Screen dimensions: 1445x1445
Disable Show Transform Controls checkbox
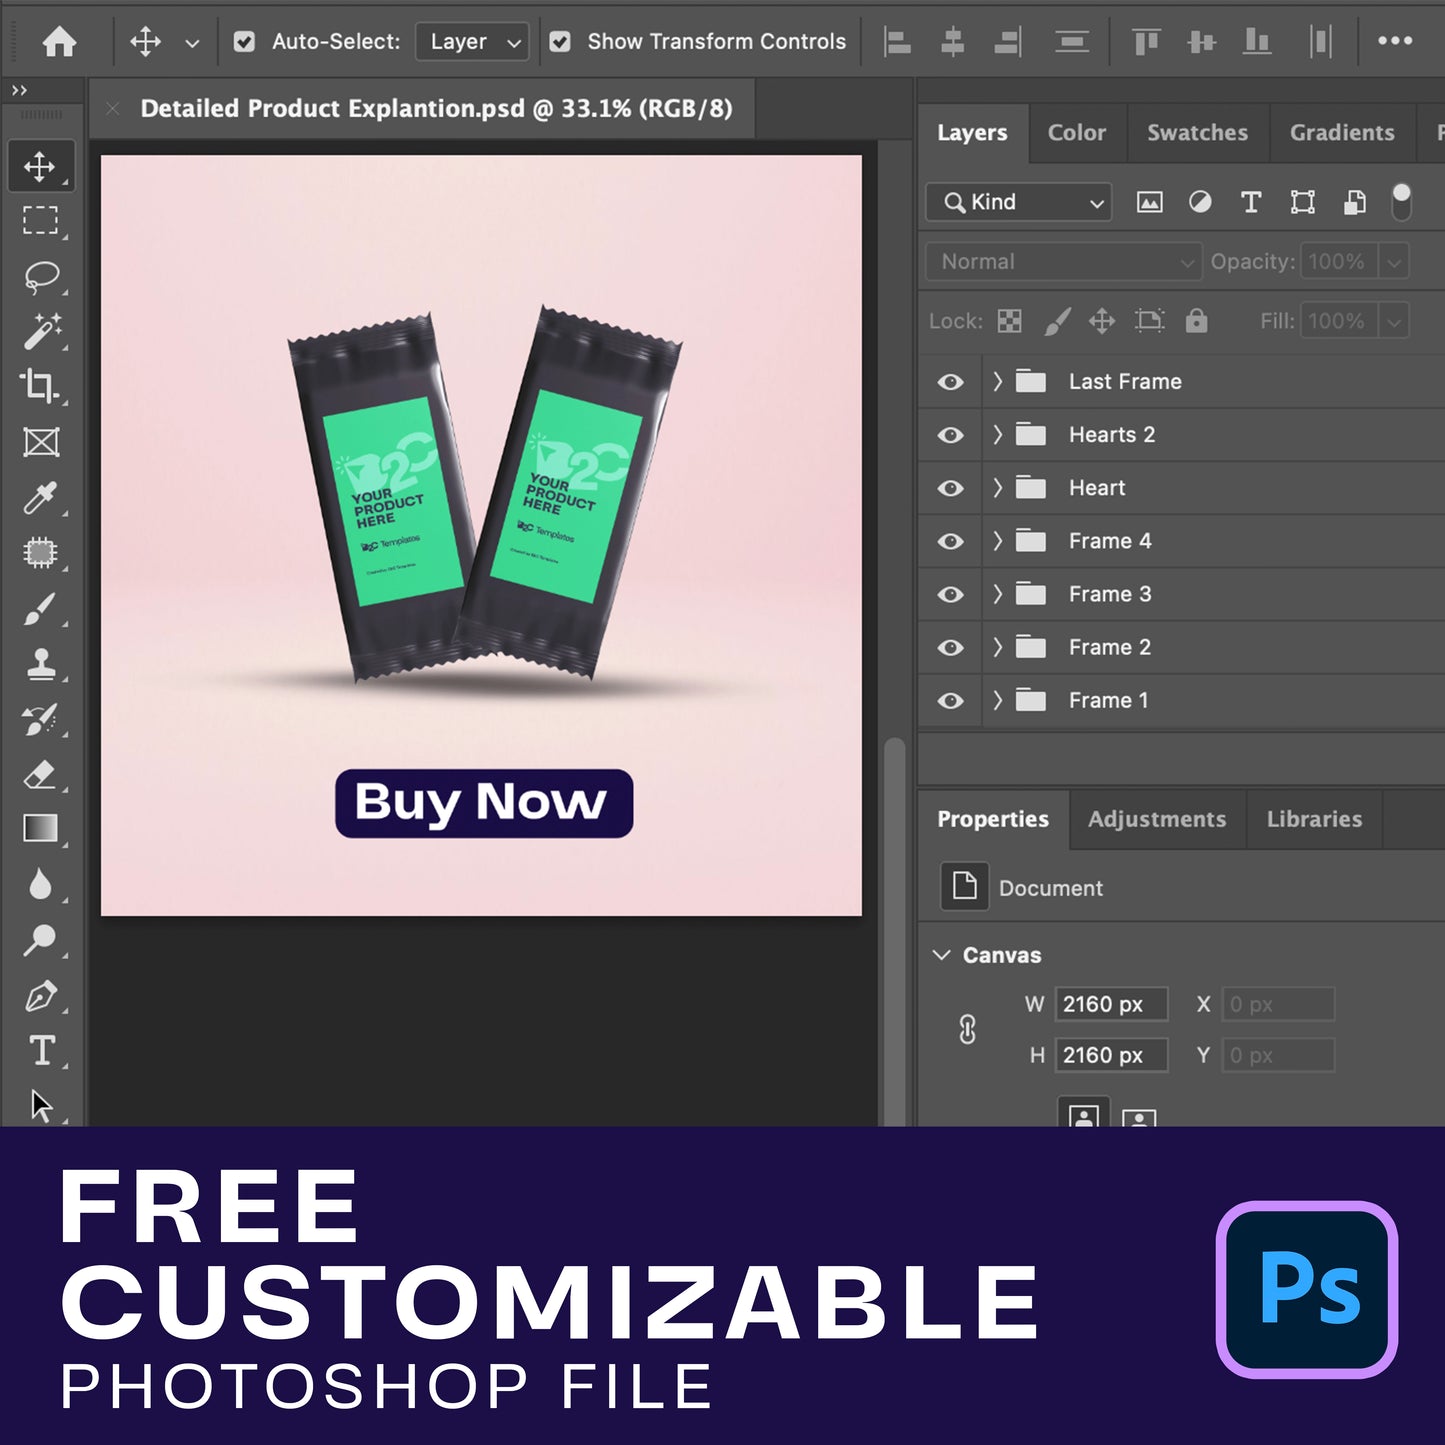point(560,42)
